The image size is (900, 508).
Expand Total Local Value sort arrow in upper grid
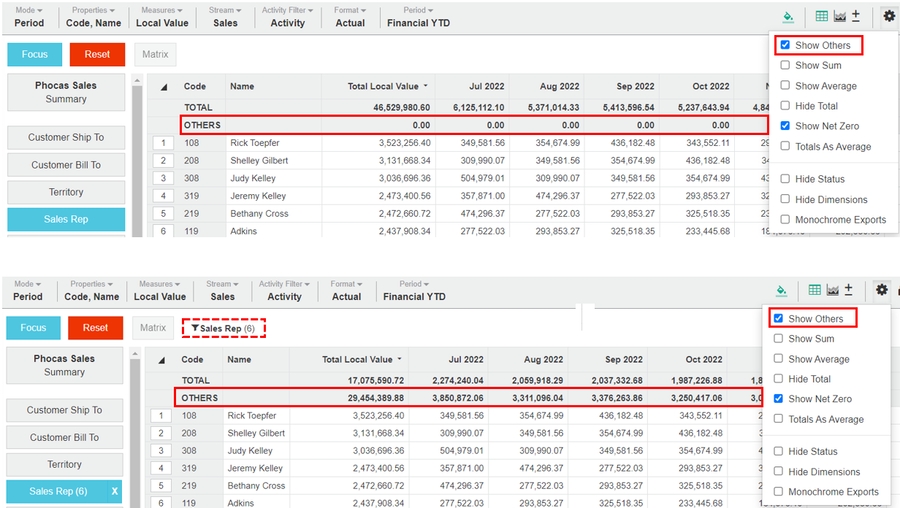(427, 87)
